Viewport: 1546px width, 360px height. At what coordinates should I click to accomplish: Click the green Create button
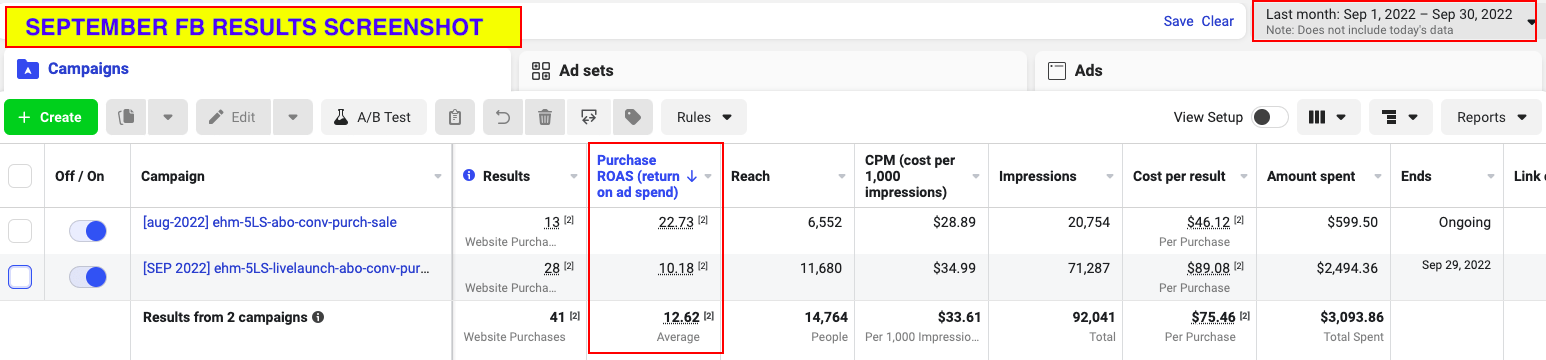pyautogui.click(x=51, y=117)
